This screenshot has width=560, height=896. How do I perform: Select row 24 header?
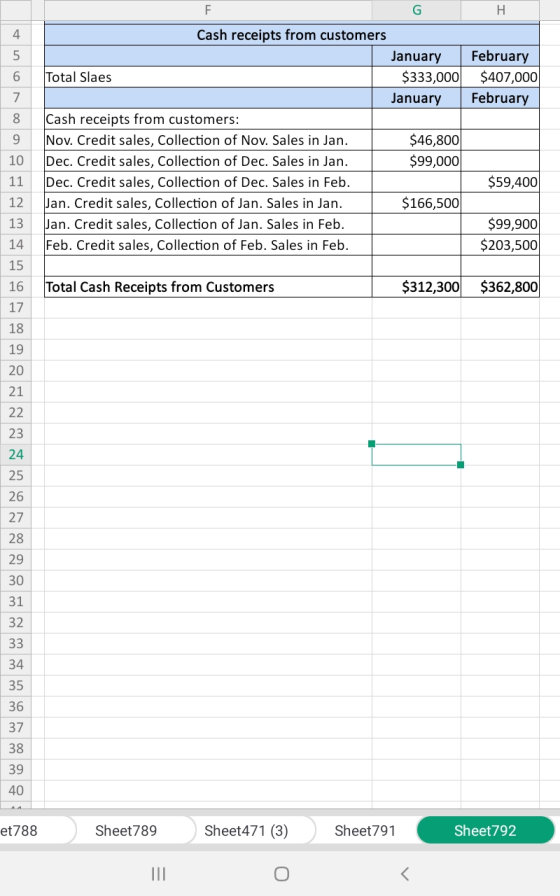16,455
